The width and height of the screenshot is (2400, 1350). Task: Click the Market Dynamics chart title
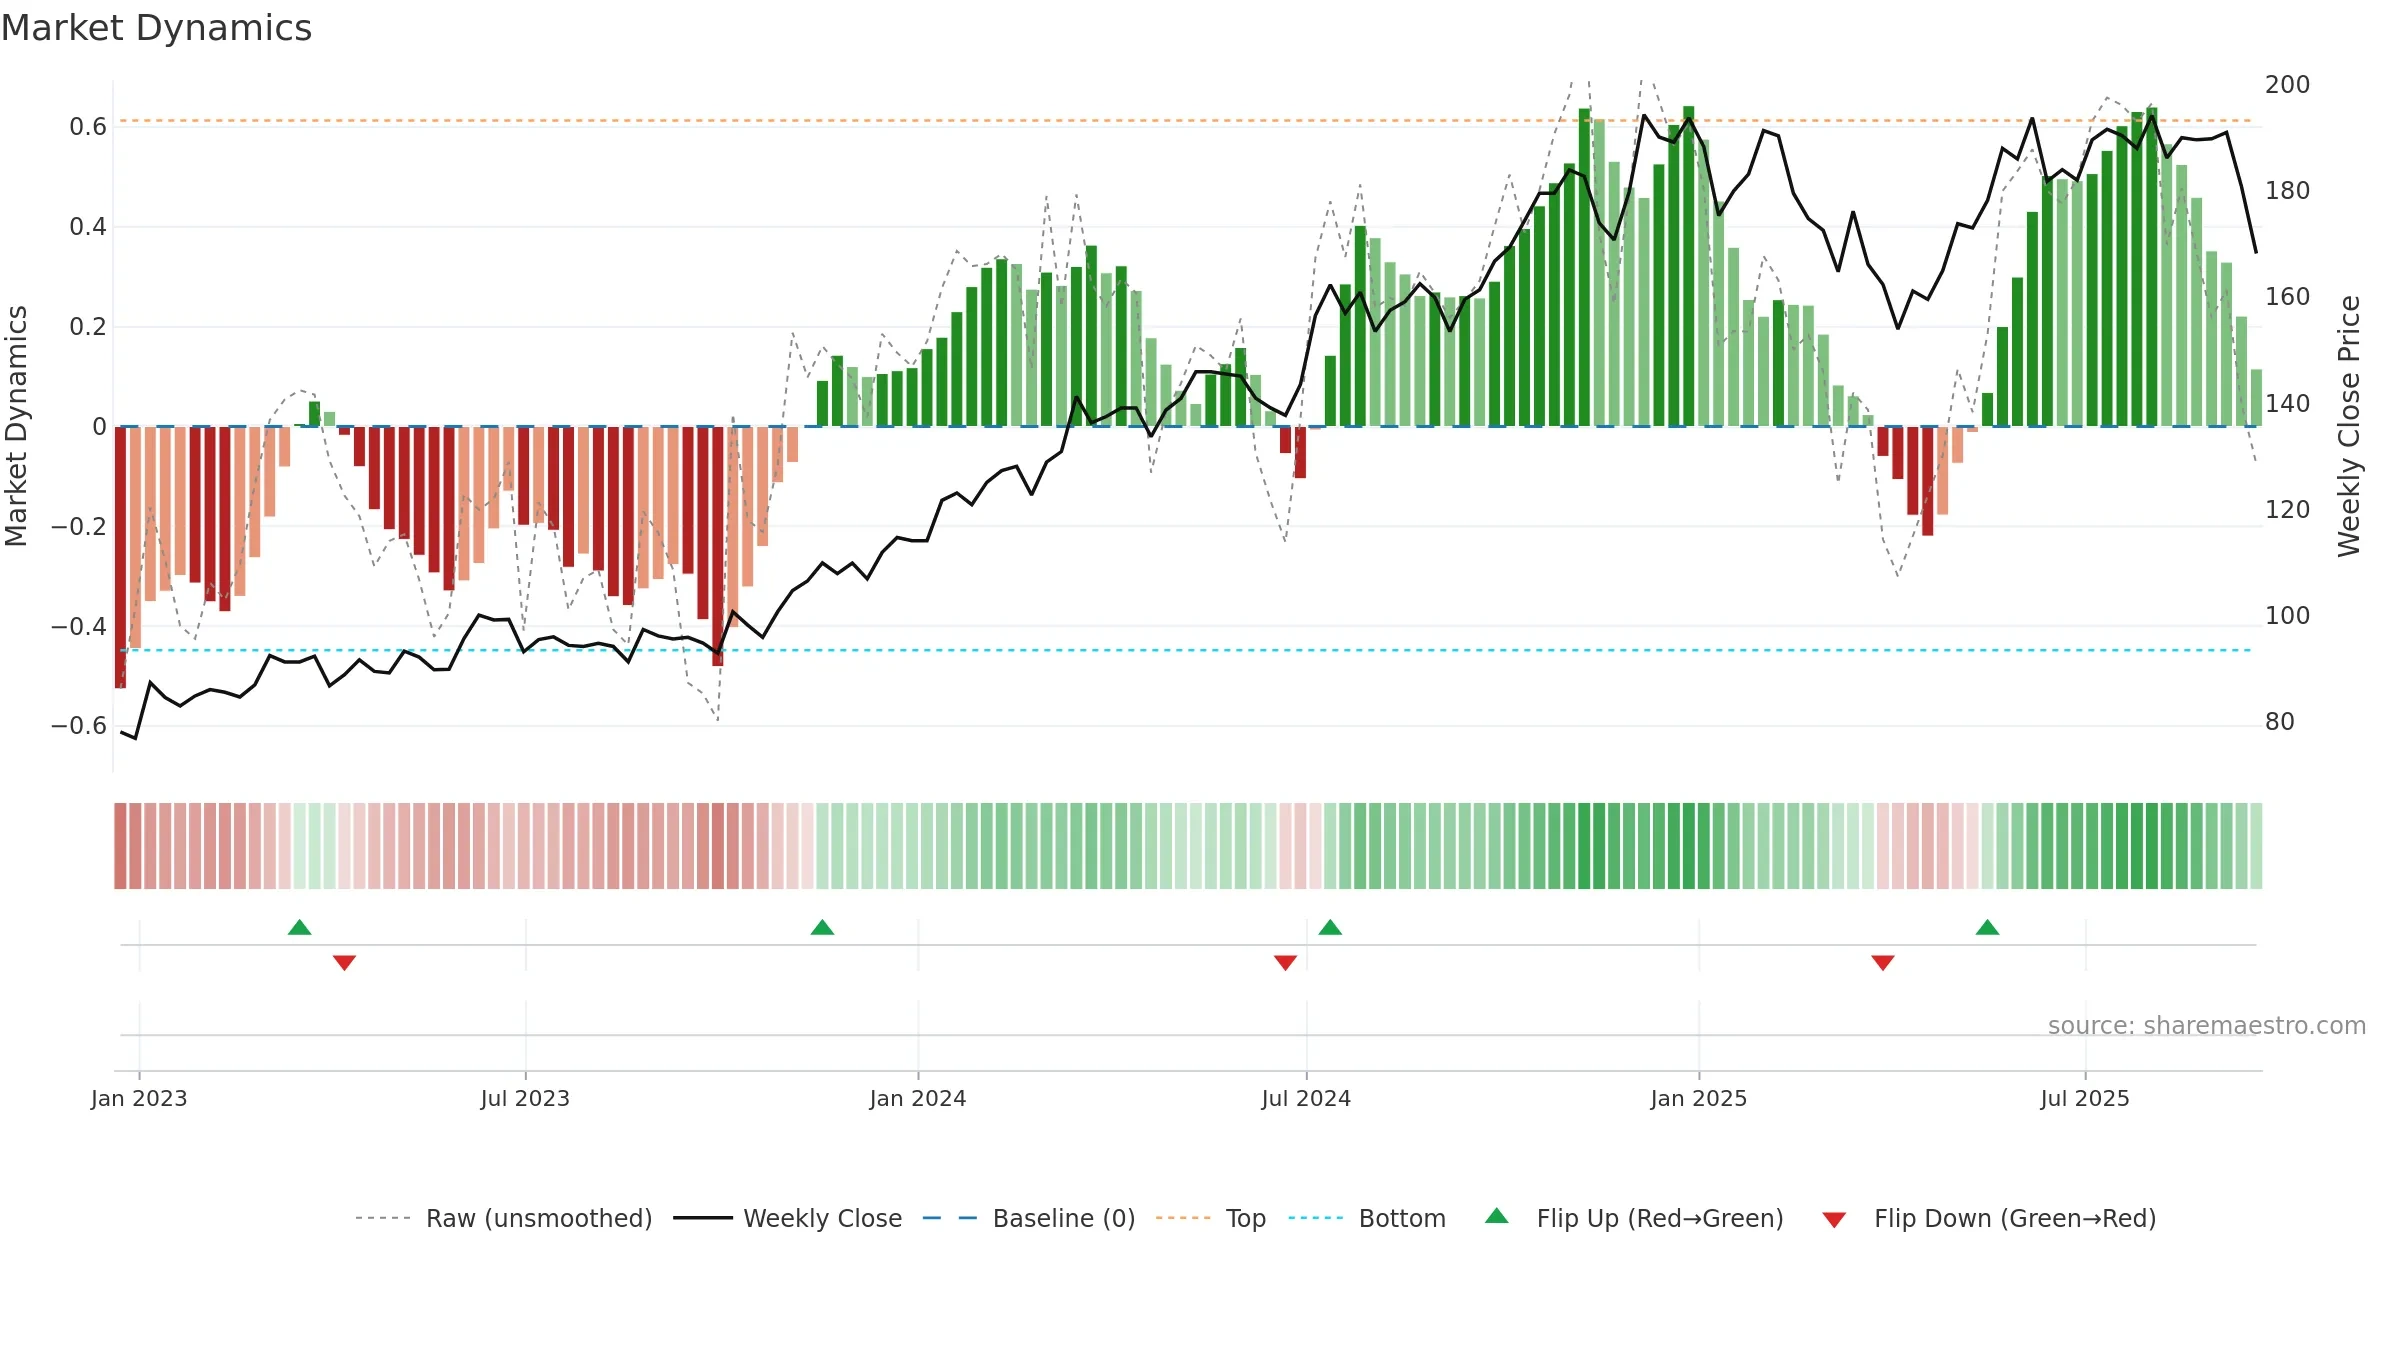coord(157,28)
